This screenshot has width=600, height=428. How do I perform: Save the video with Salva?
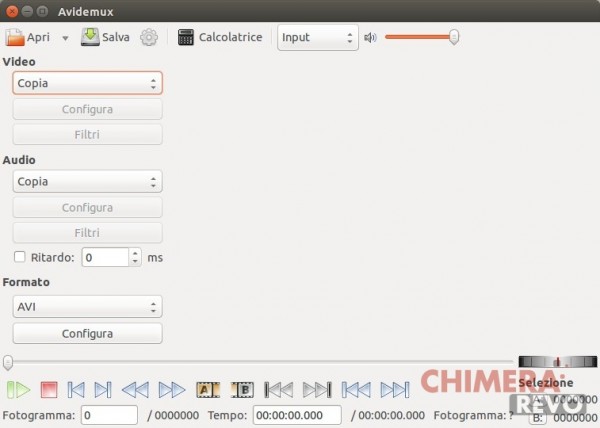click(x=105, y=37)
